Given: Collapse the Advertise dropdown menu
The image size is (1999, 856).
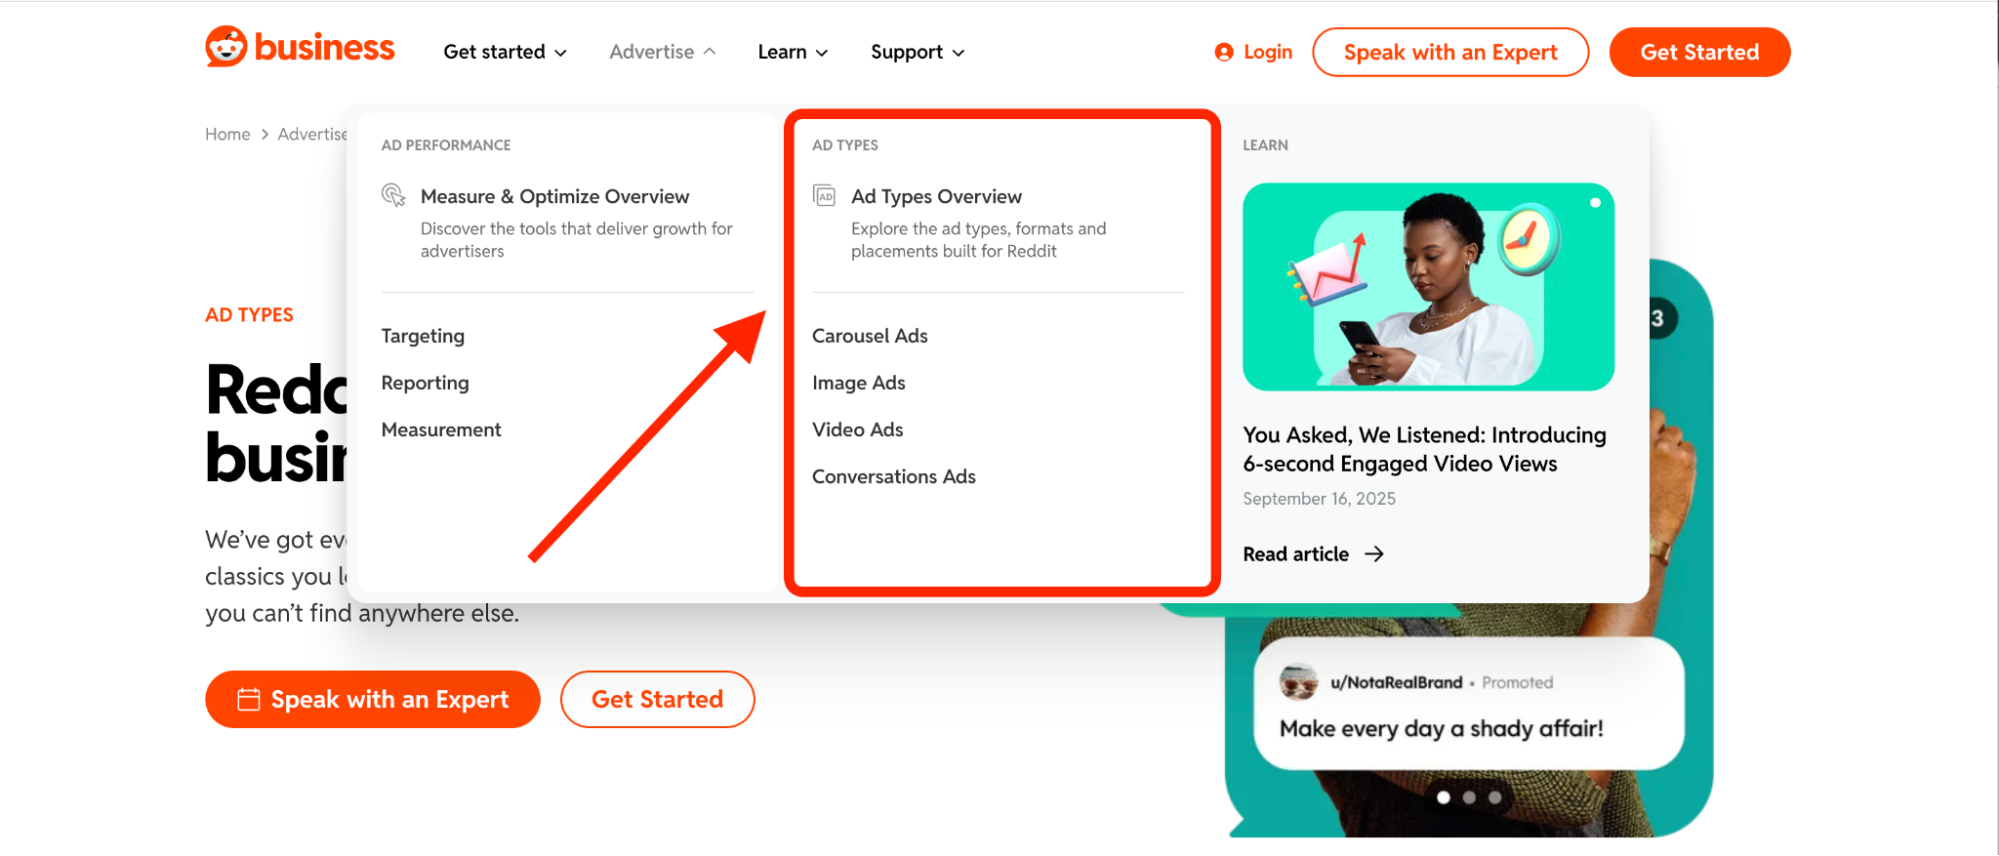Looking at the screenshot, I should (x=662, y=52).
